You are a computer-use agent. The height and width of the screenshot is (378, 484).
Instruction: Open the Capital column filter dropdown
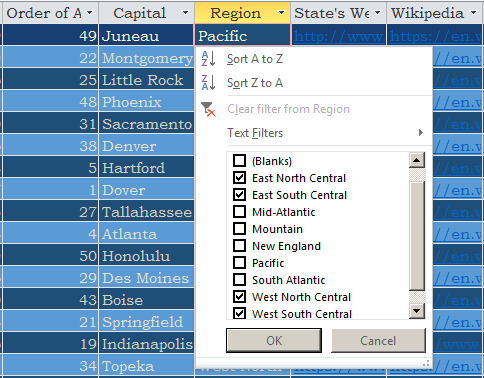pos(185,13)
